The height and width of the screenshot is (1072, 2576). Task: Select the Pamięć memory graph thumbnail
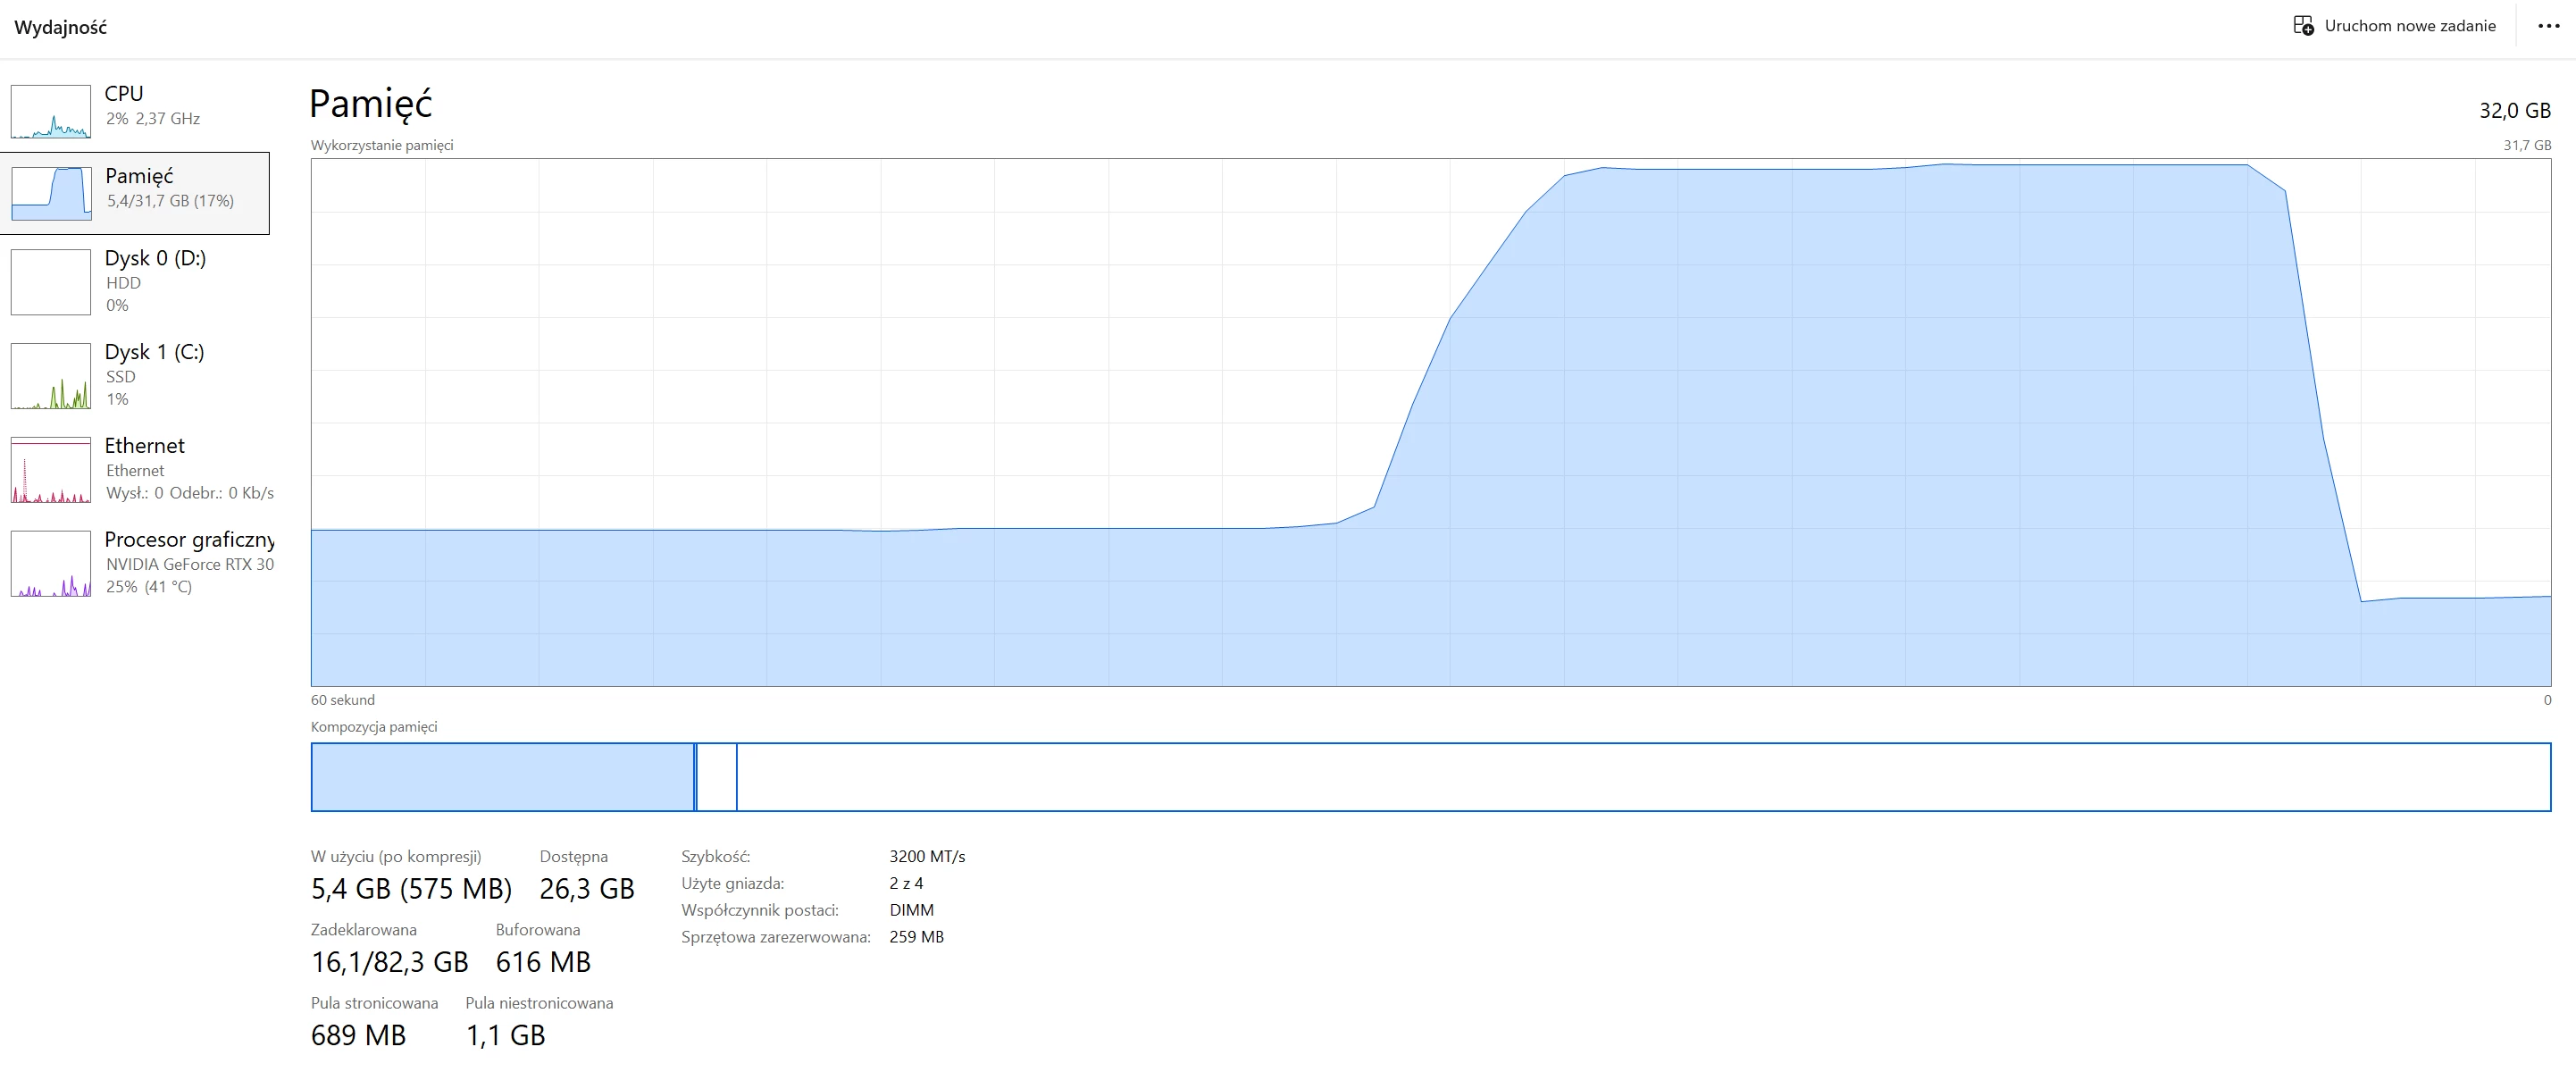pyautogui.click(x=50, y=194)
